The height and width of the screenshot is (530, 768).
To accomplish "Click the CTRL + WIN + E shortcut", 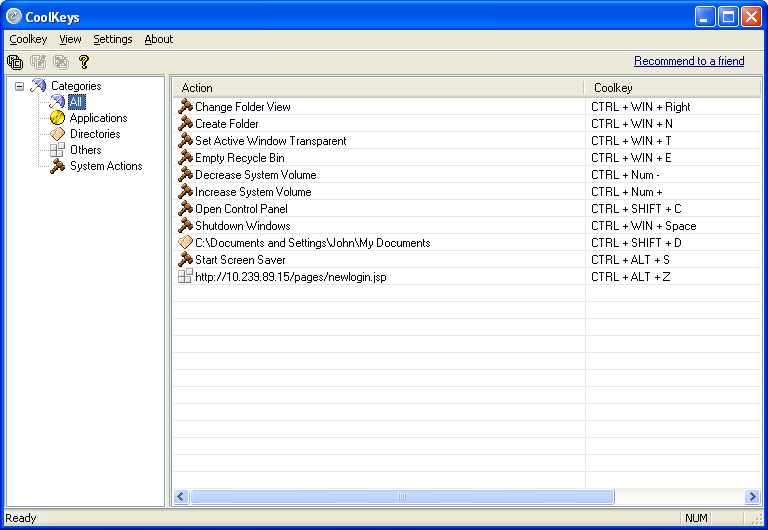I will coord(631,158).
